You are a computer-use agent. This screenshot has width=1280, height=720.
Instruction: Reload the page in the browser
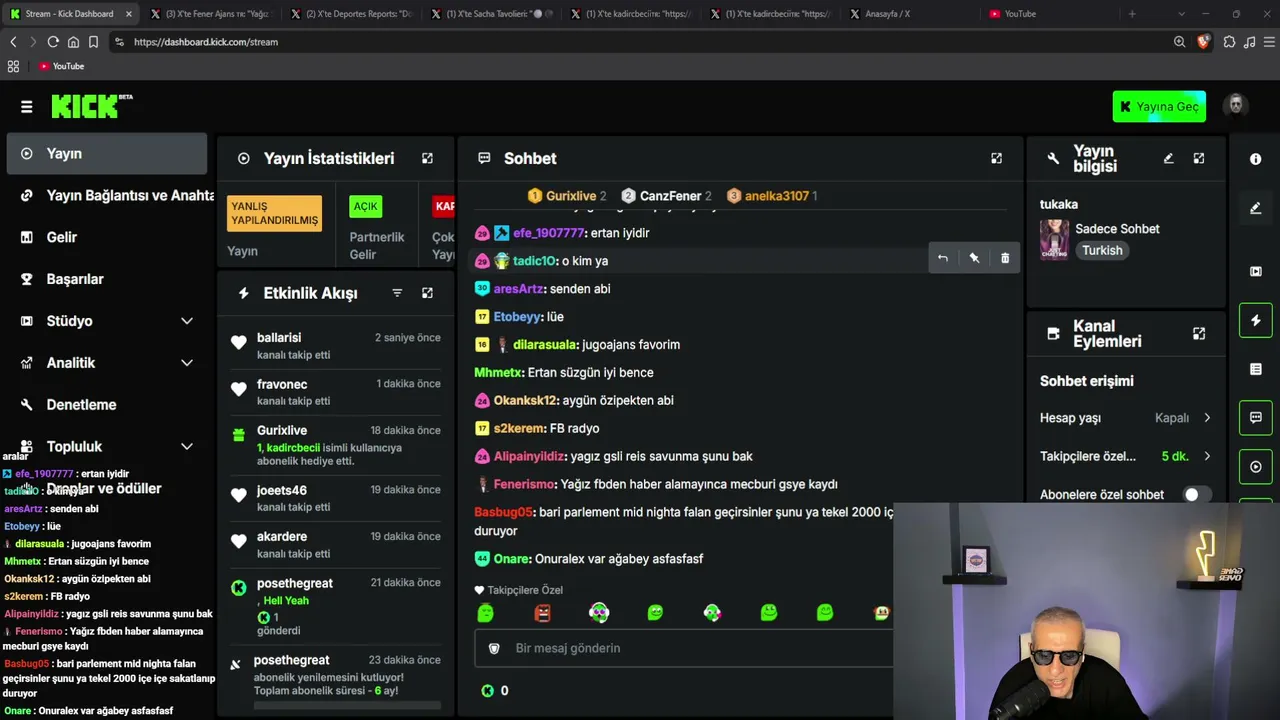[x=53, y=42]
